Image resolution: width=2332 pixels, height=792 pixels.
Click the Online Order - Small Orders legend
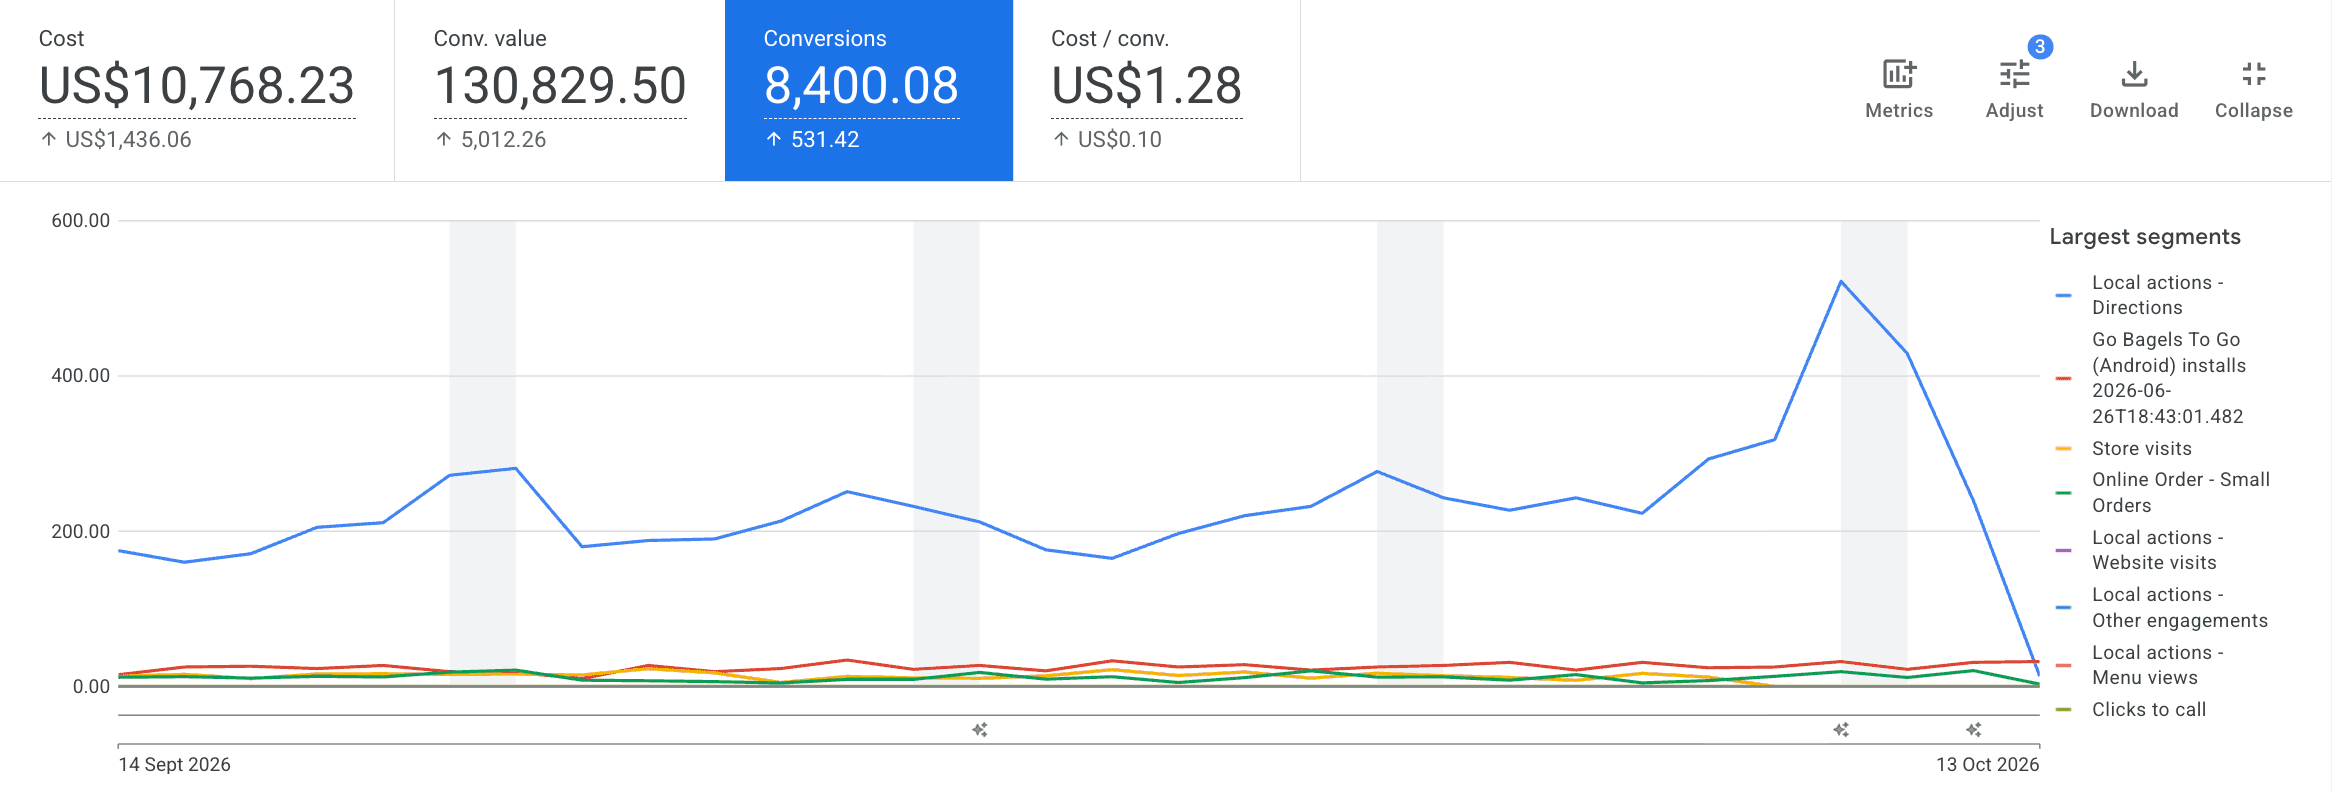coord(2162,493)
